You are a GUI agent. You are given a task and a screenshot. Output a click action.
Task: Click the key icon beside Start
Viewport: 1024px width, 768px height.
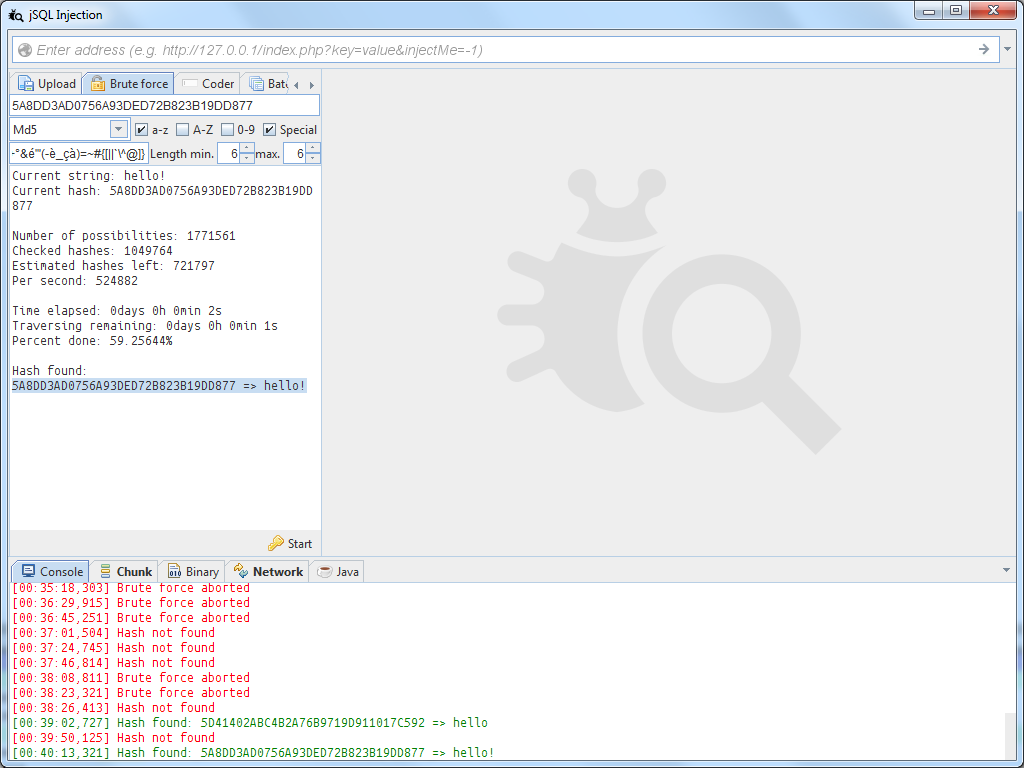(x=276, y=543)
